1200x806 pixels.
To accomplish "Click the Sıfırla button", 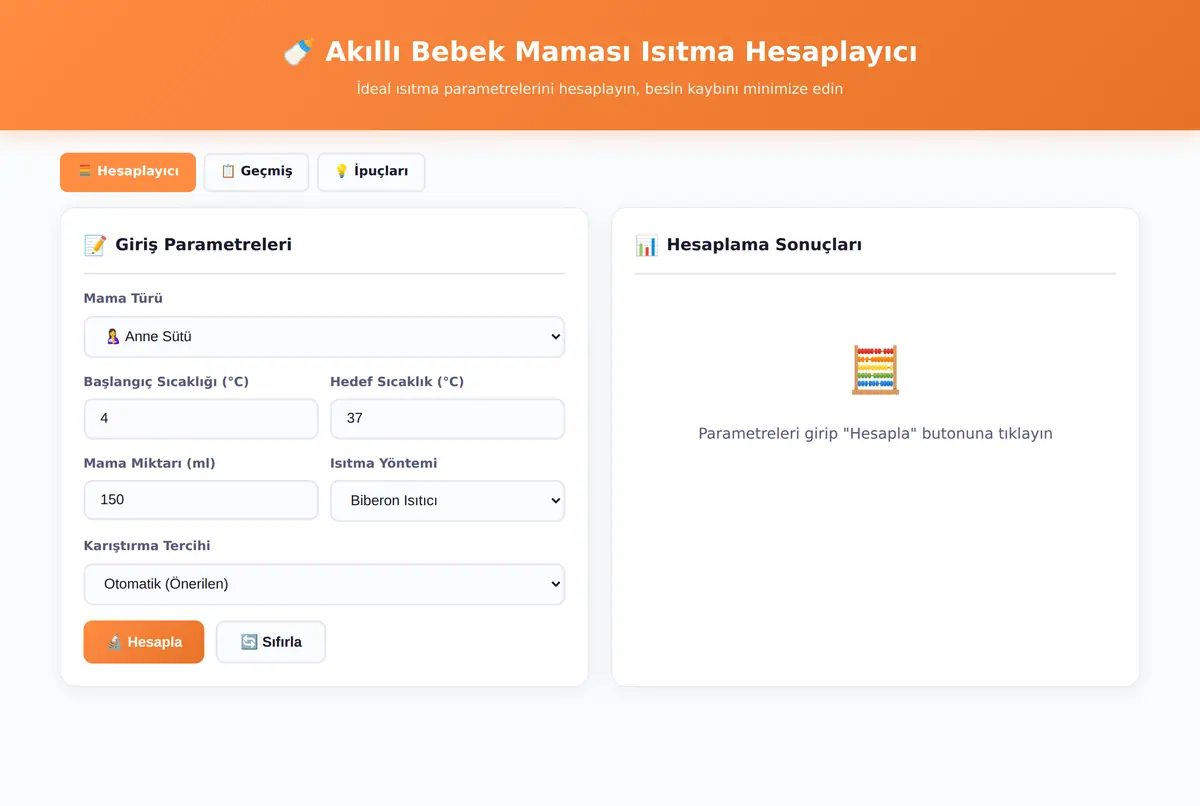I will point(271,642).
